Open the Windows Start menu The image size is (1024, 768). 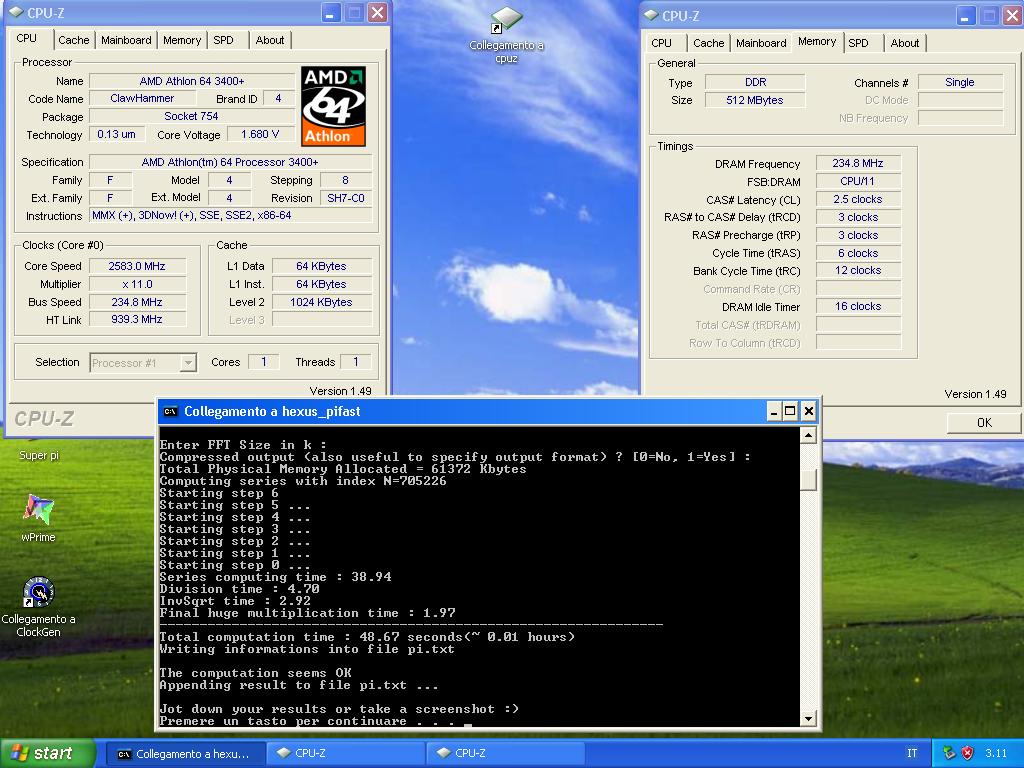(x=48, y=753)
